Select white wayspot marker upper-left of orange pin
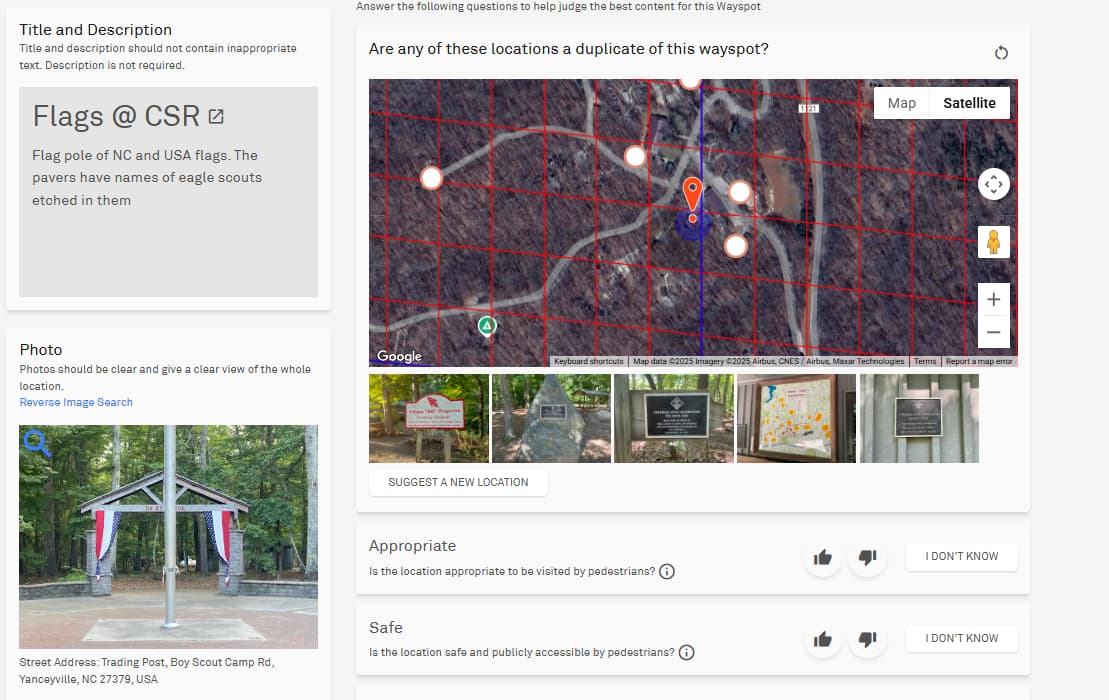The width and height of the screenshot is (1109, 700). pyautogui.click(x=635, y=156)
